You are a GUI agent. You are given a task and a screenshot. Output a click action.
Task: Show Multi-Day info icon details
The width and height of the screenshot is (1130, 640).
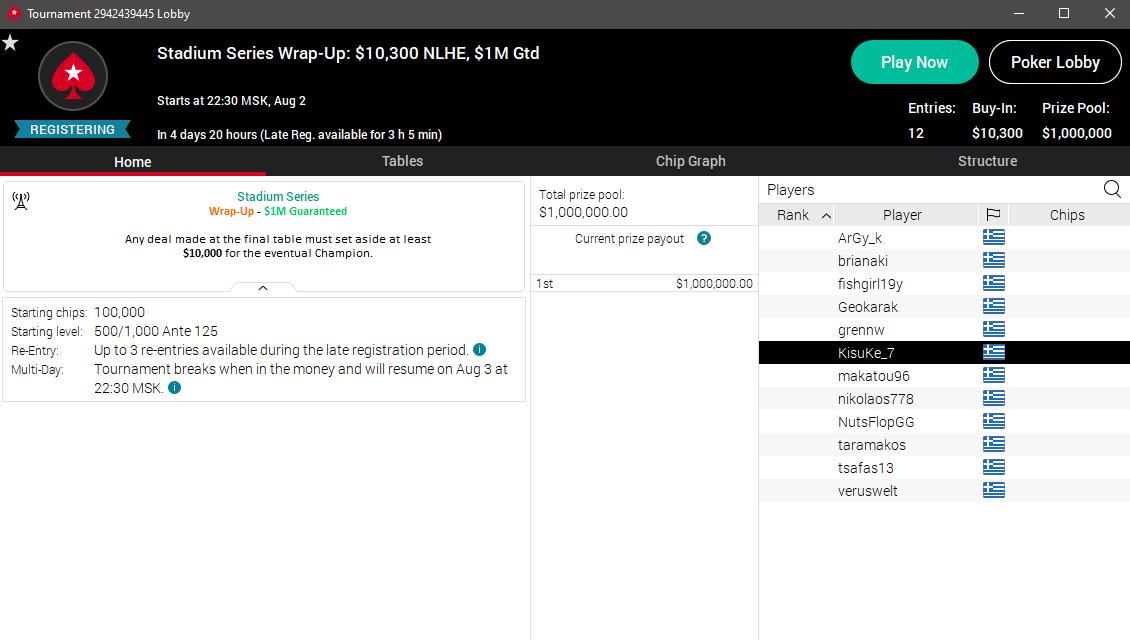pos(174,388)
